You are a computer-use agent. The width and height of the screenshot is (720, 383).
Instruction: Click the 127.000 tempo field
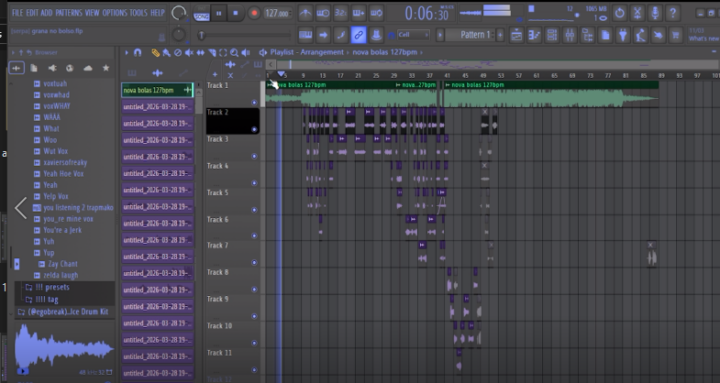coord(277,13)
